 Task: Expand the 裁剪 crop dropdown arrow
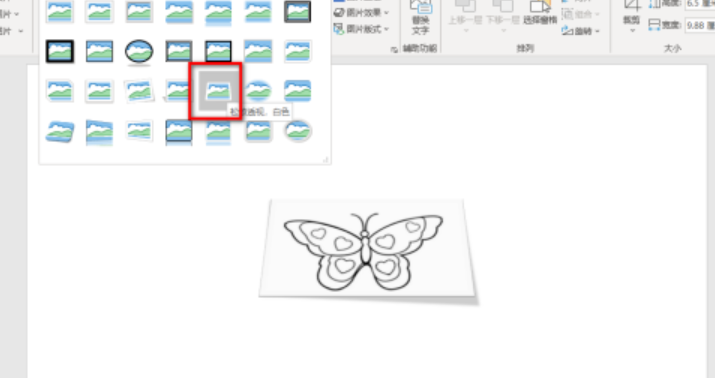pos(632,31)
